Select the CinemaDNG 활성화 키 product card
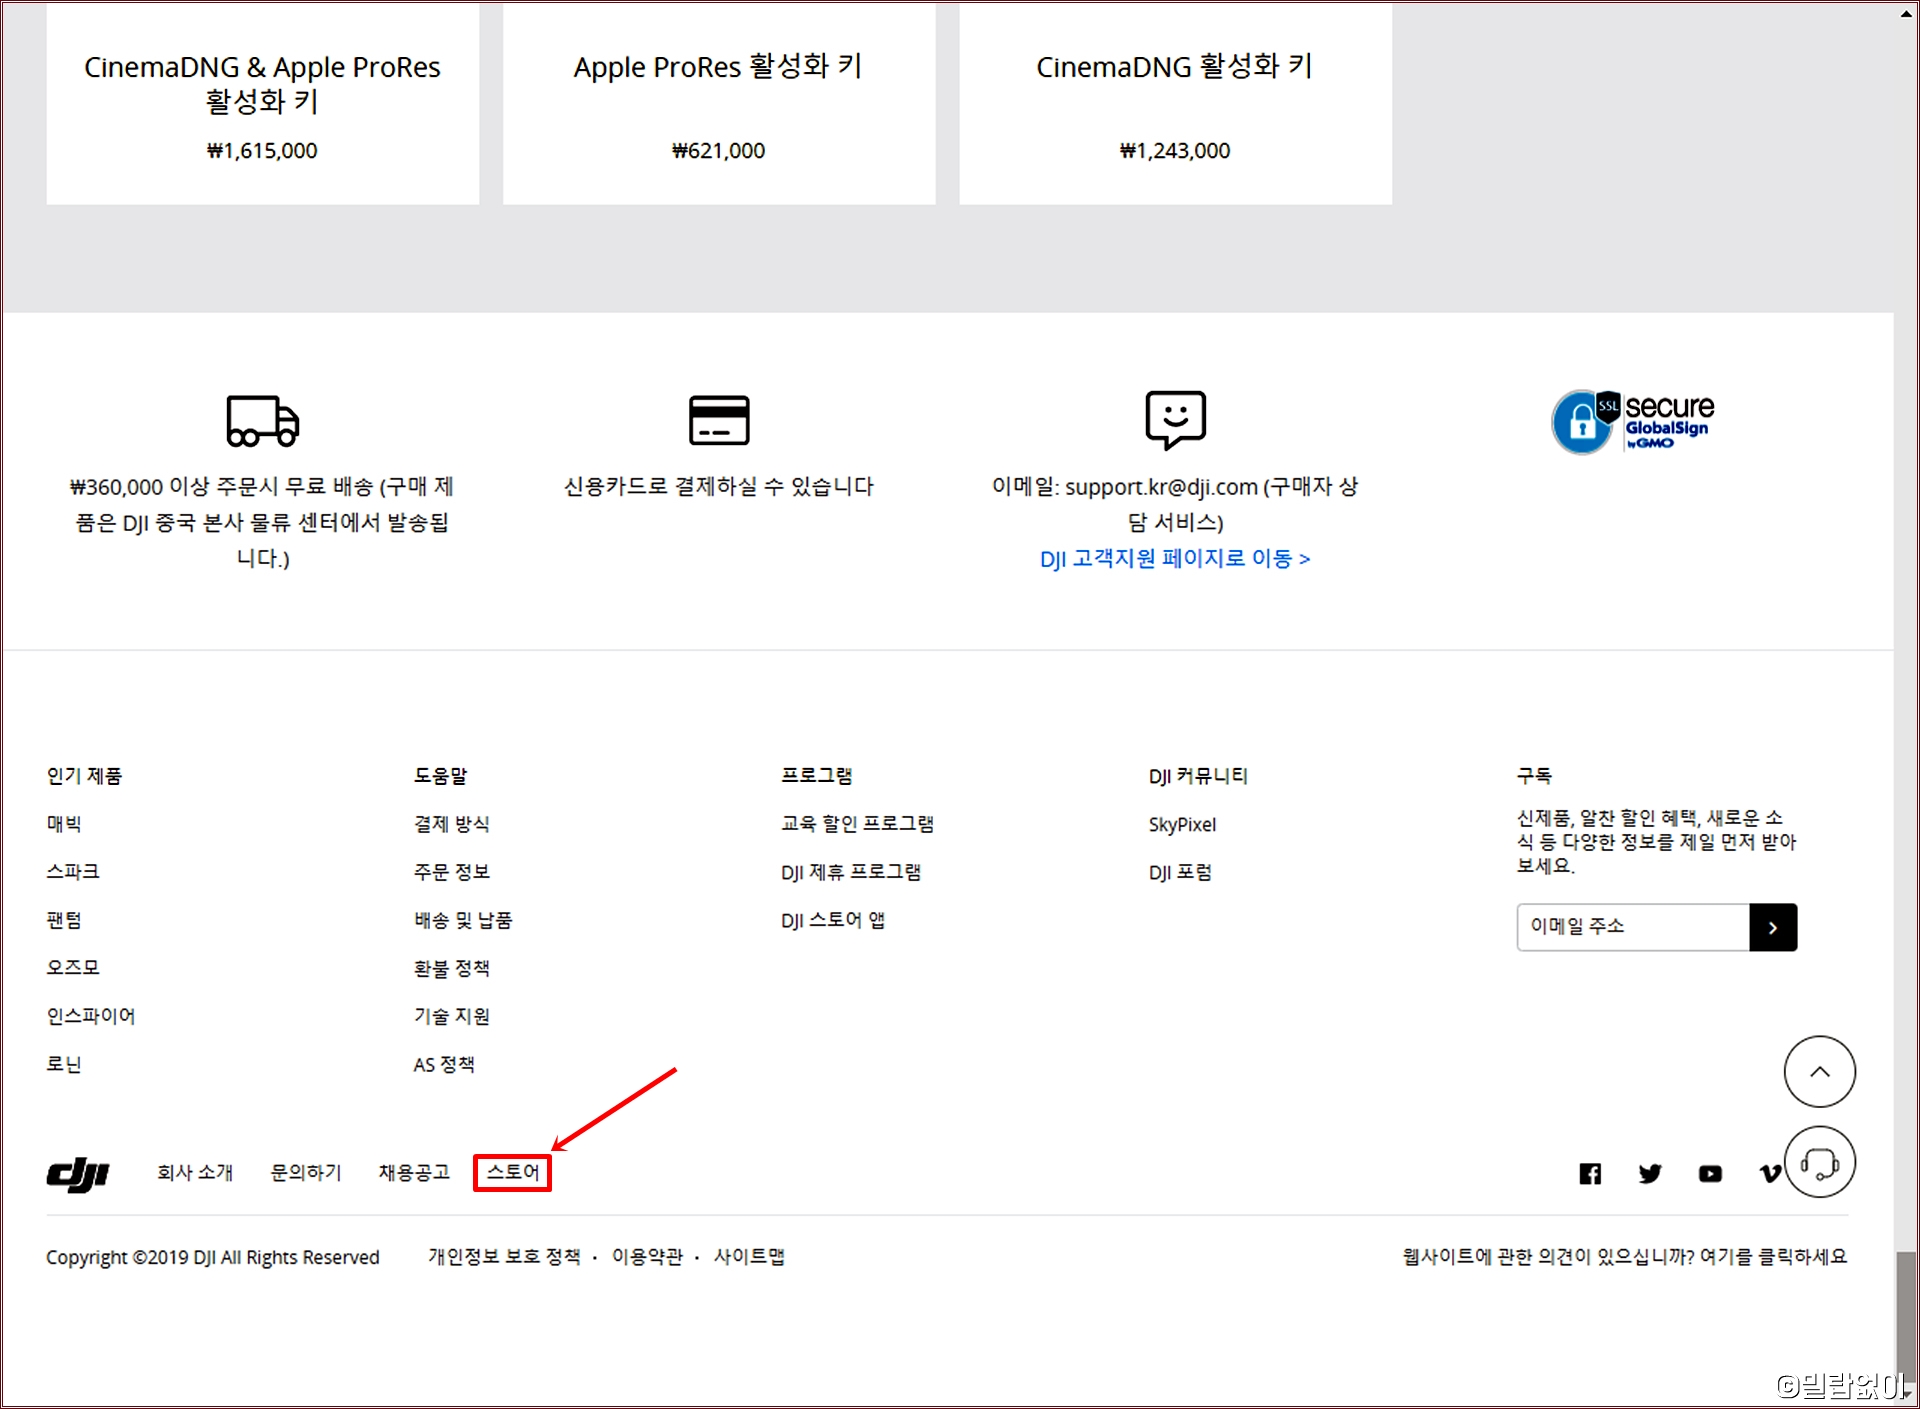This screenshot has width=1920, height=1409. tap(1174, 105)
